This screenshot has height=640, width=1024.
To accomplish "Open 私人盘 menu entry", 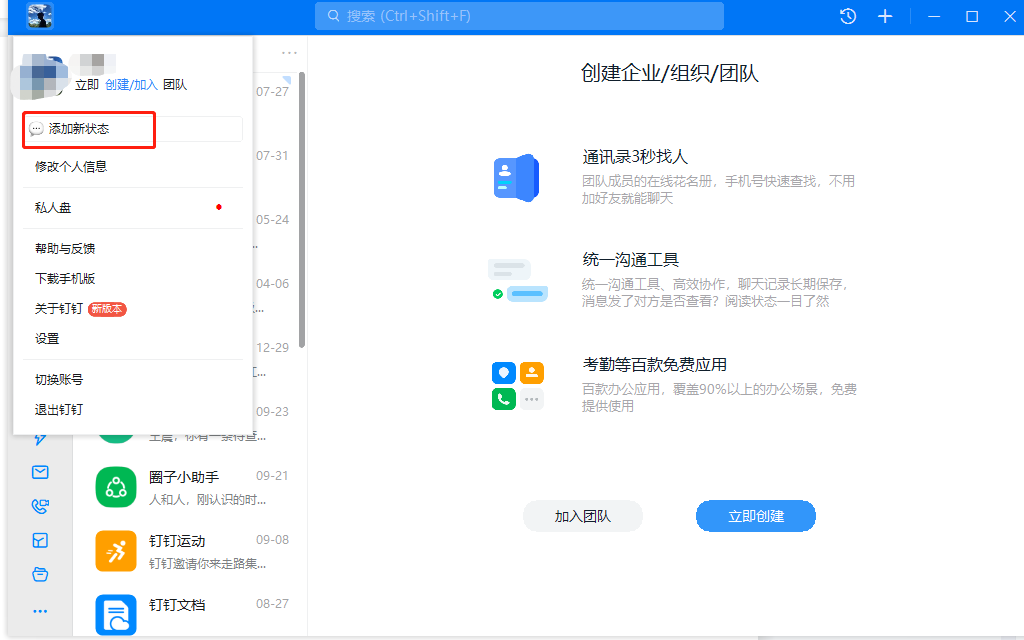I will (53, 208).
